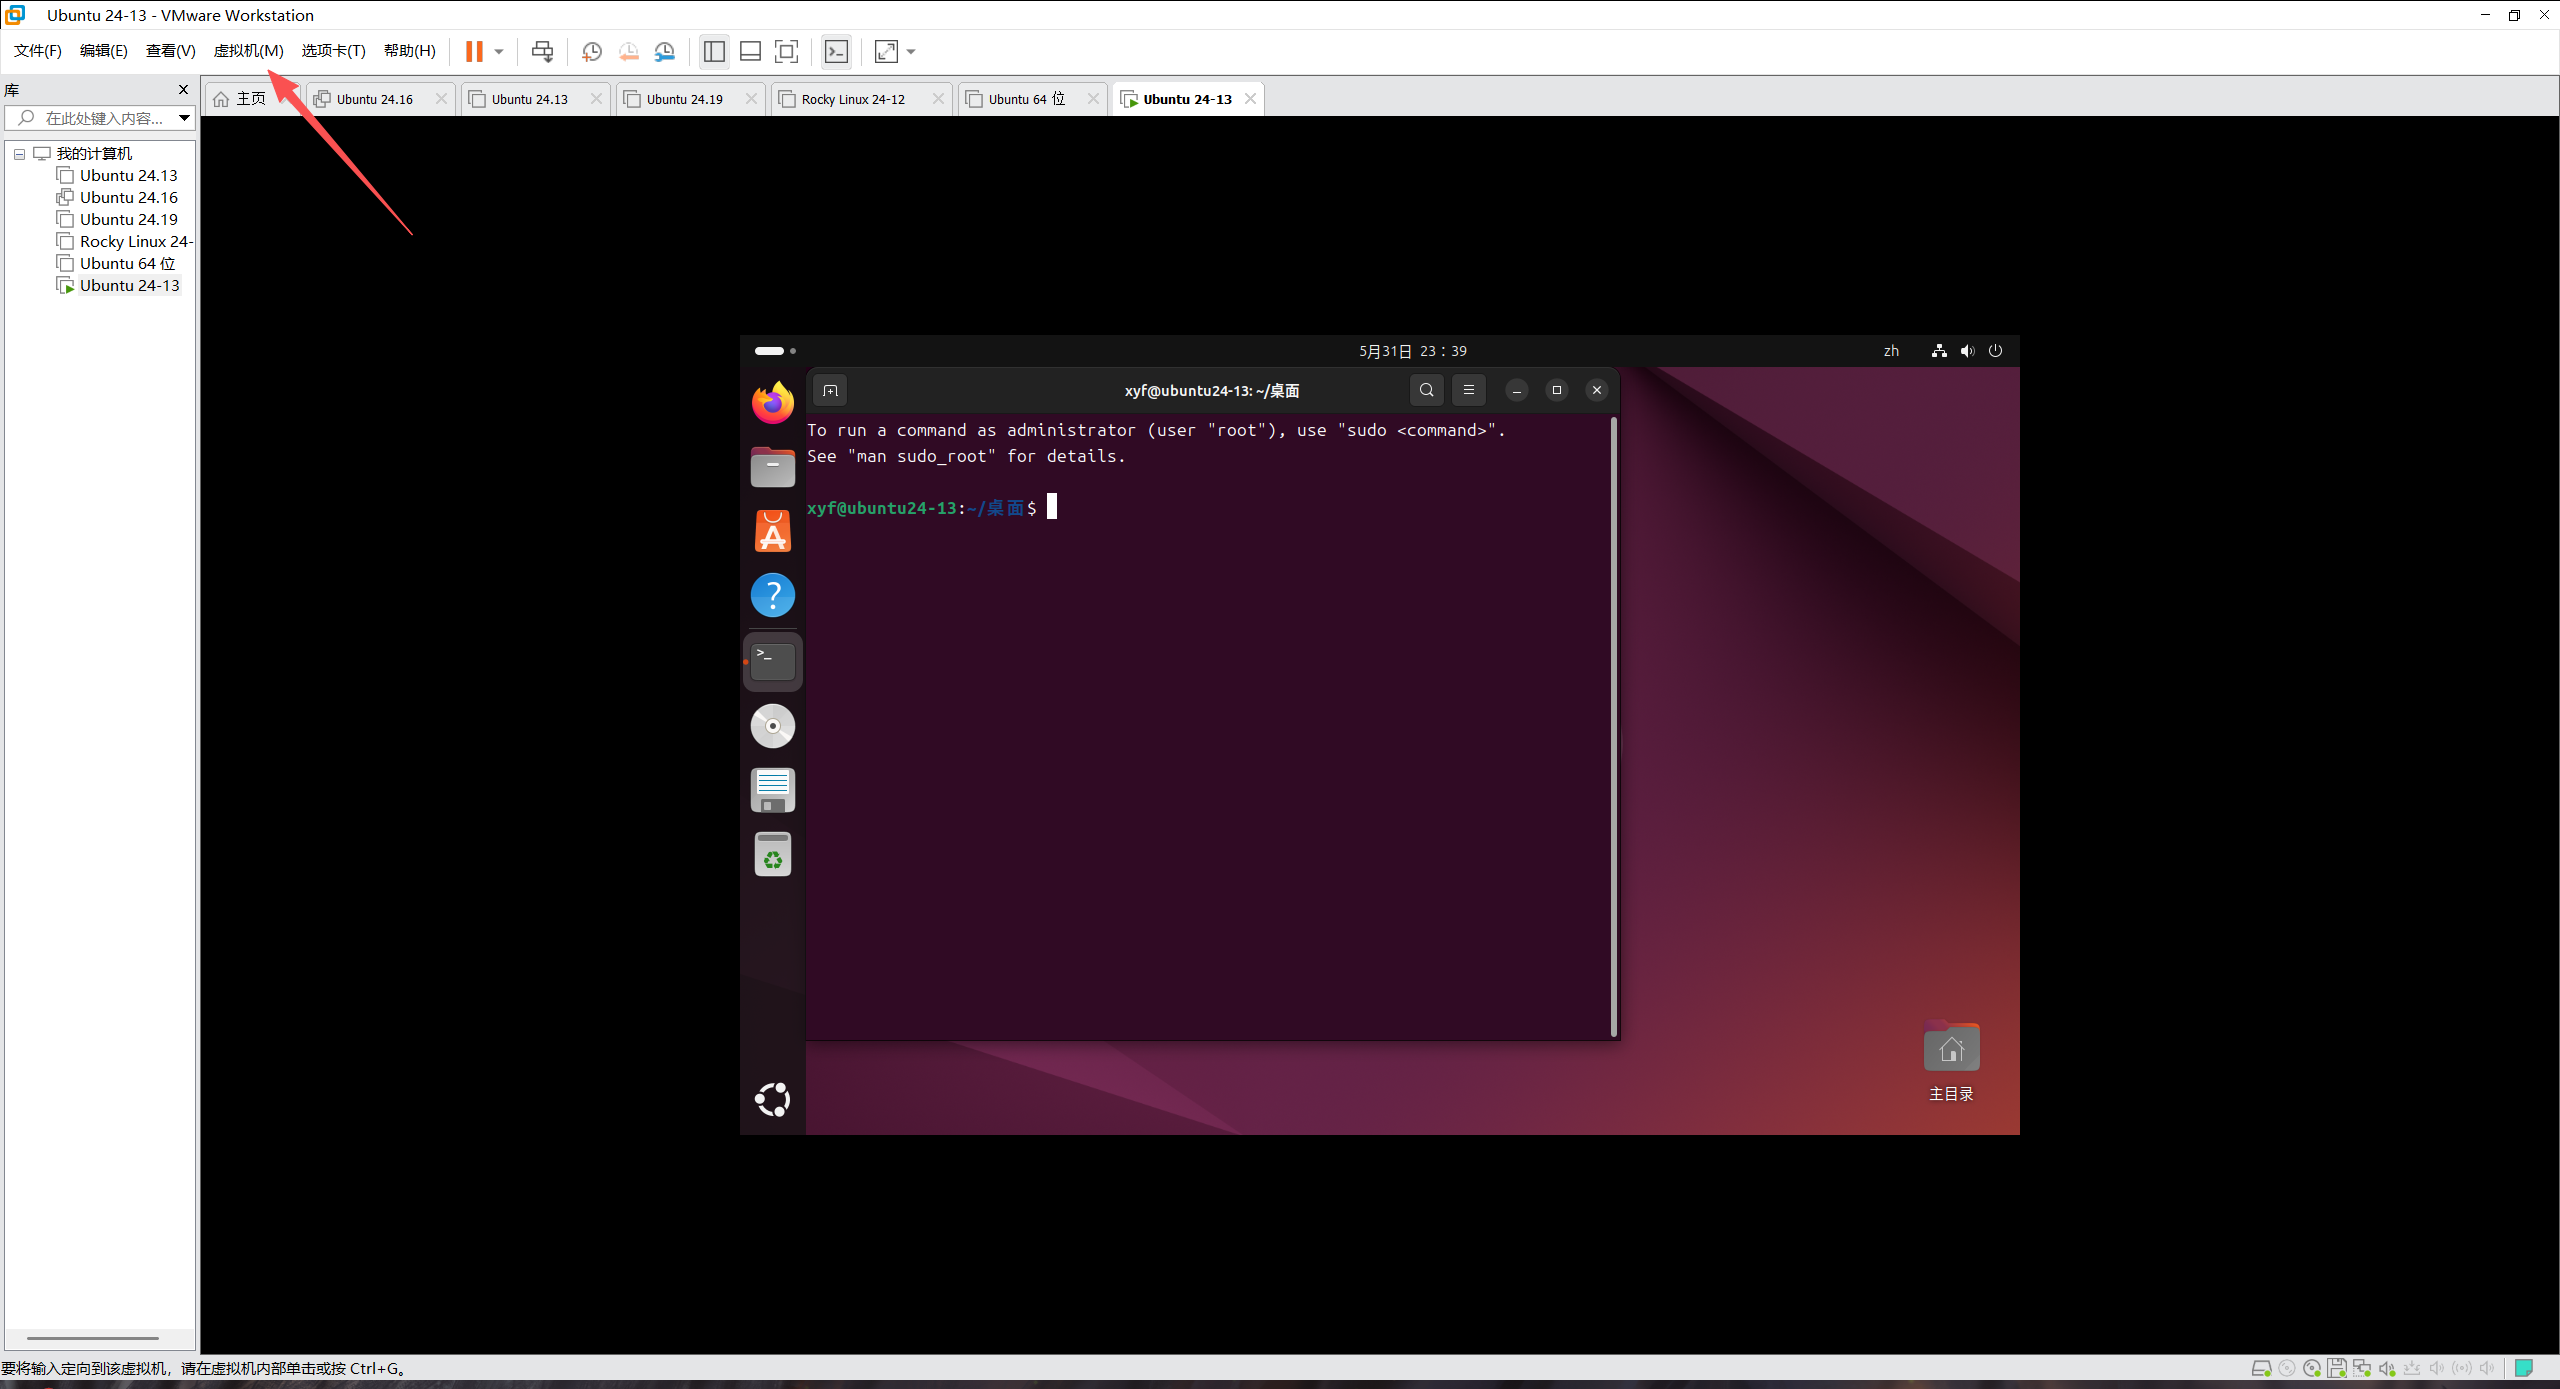Close the Ubuntu 24.13 tab
The height and width of the screenshot is (1389, 2560).
pyautogui.click(x=596, y=98)
